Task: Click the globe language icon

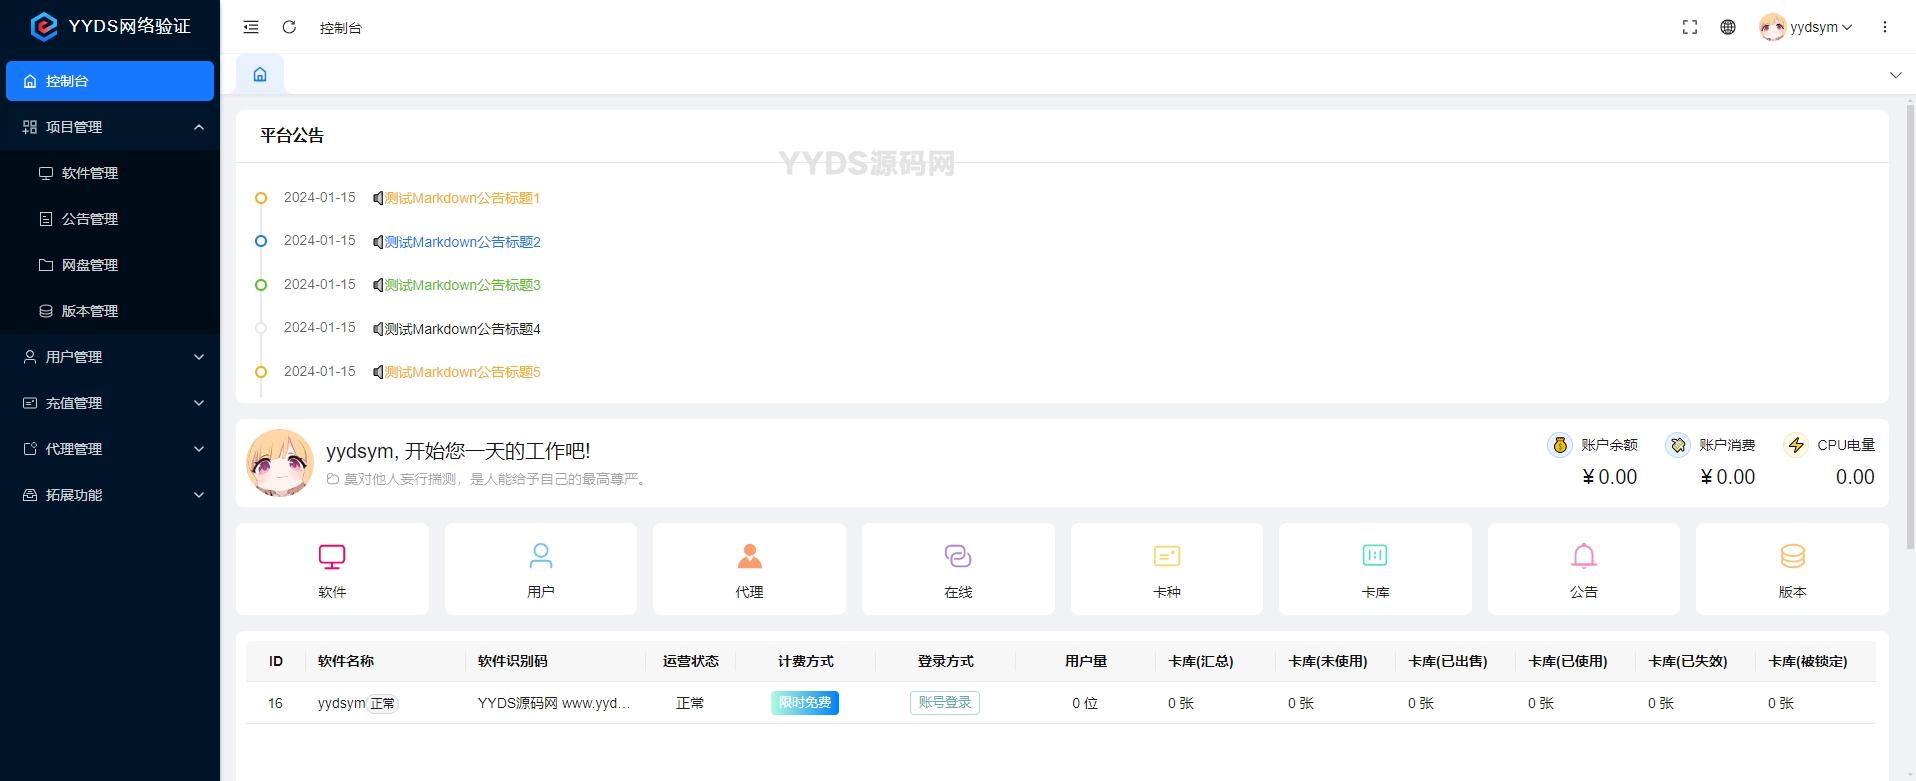Action: point(1727,27)
